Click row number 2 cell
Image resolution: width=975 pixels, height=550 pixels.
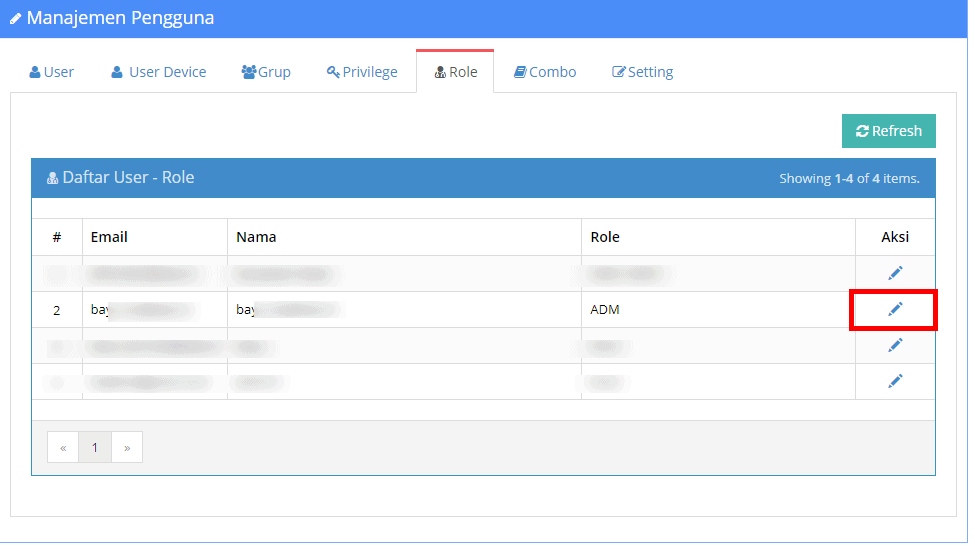point(57,310)
